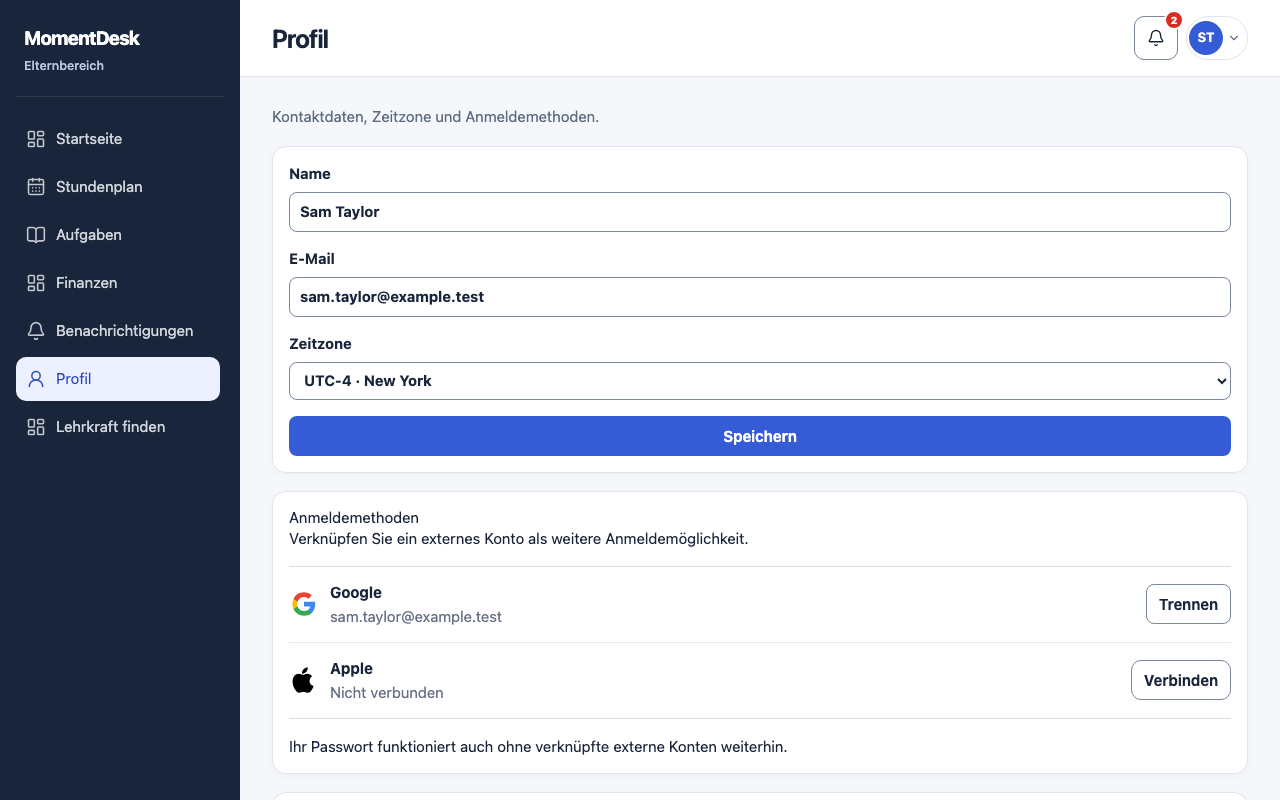Open the Zeitzone dropdown
1280x800 pixels.
[760, 381]
